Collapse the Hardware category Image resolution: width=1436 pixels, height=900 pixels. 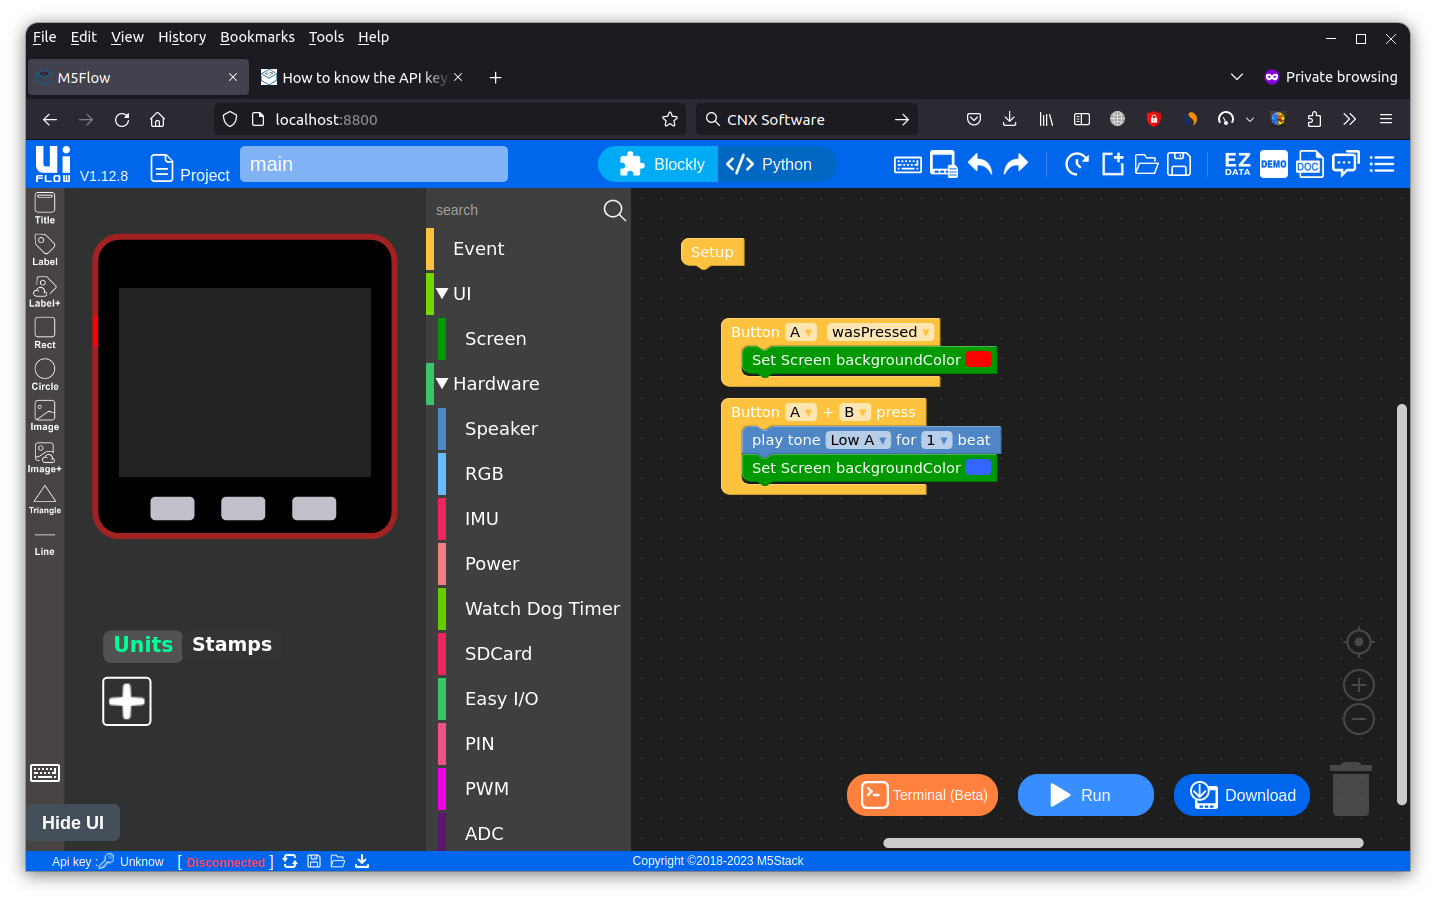(442, 384)
